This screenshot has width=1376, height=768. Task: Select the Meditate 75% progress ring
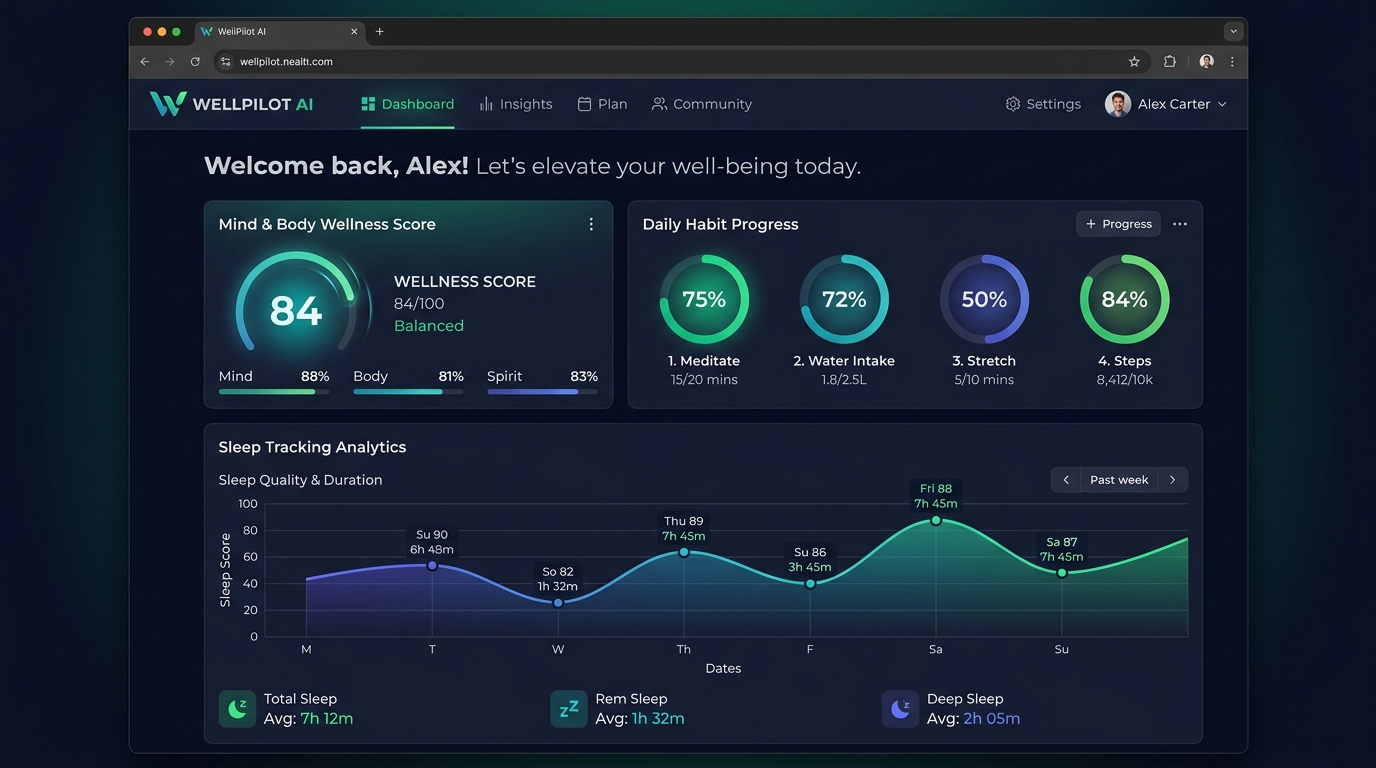coord(704,299)
